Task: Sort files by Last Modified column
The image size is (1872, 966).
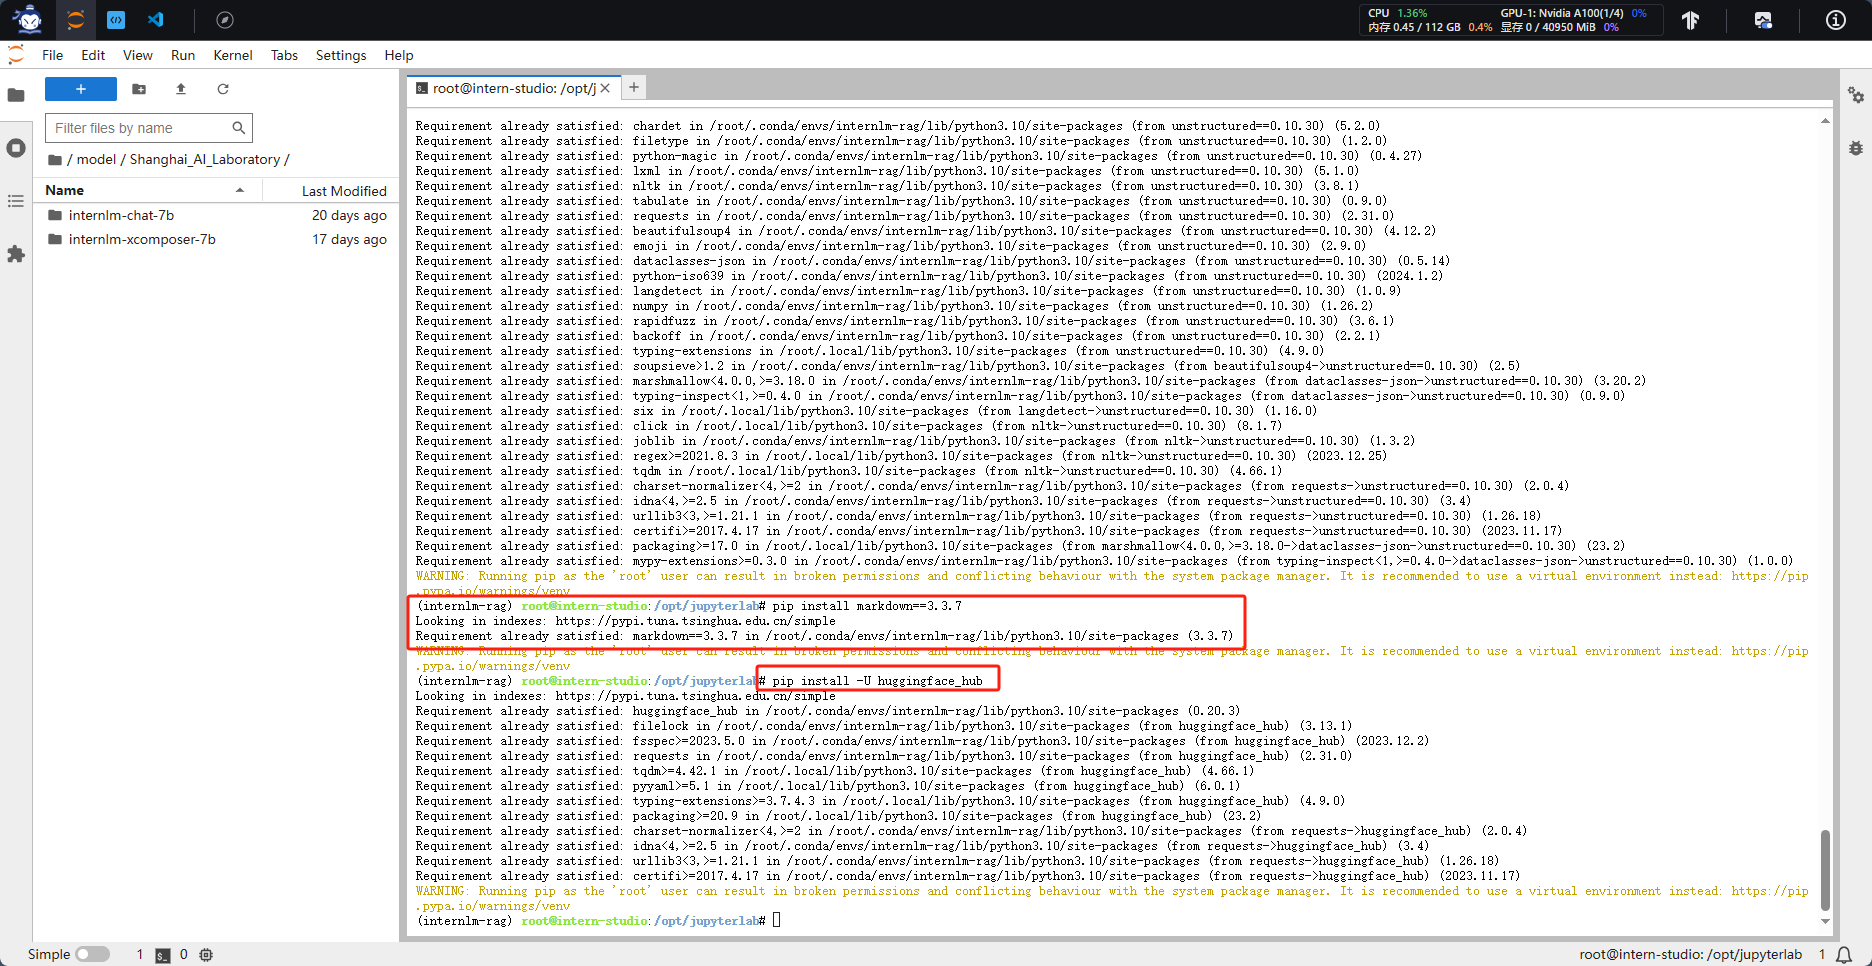Action: tap(330, 190)
